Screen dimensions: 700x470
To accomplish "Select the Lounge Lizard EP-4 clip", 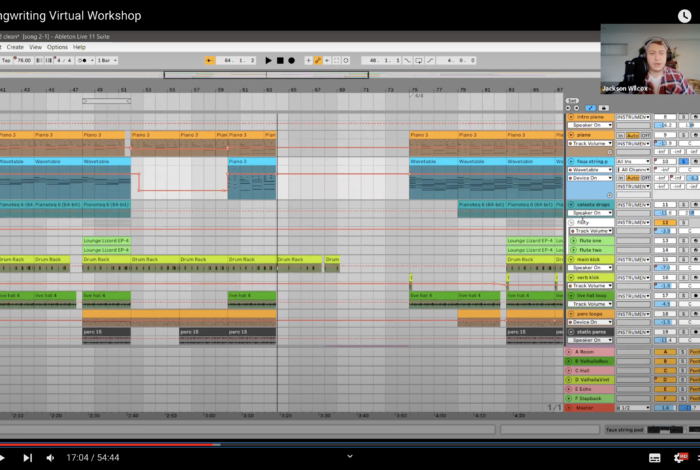I will click(x=106, y=241).
